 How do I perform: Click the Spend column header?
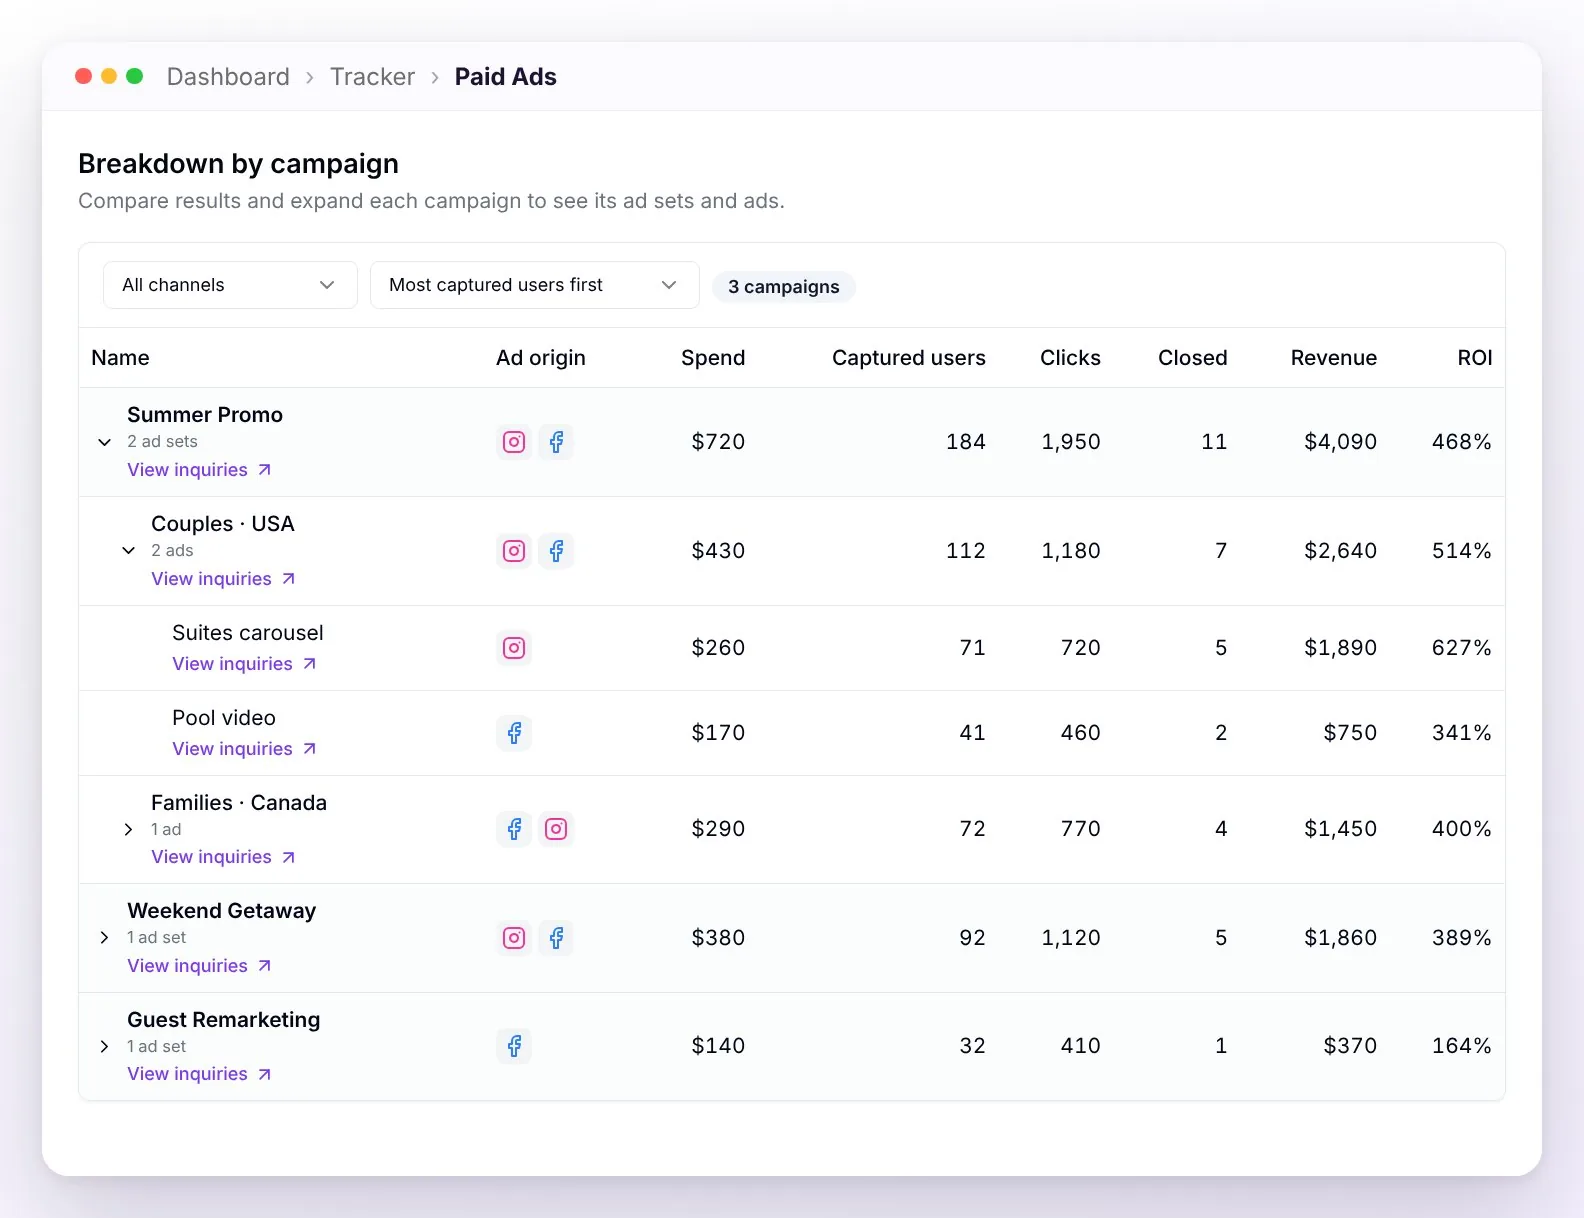[x=713, y=358]
